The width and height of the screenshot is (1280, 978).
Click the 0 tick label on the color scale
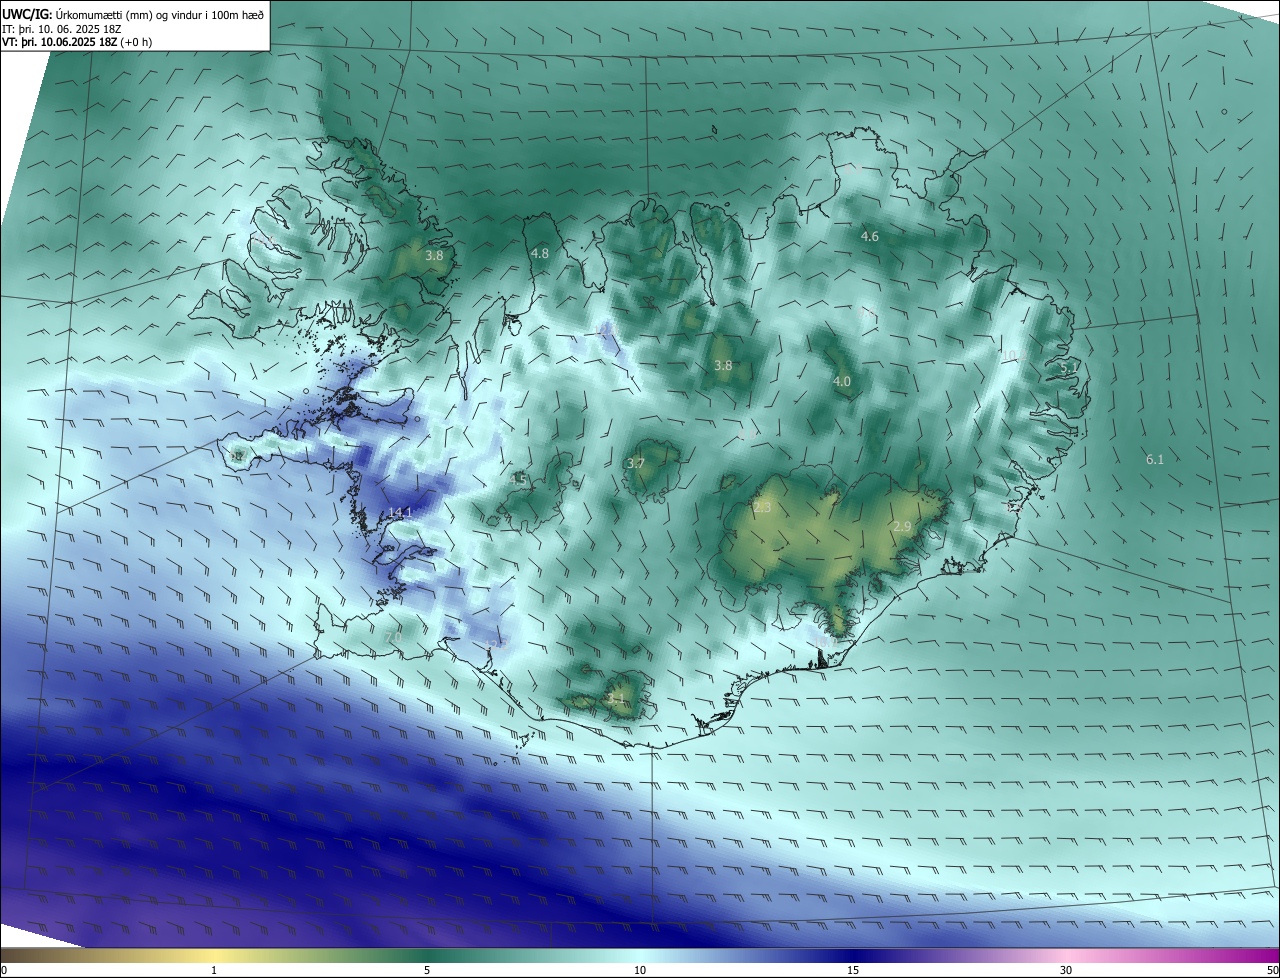[4, 970]
